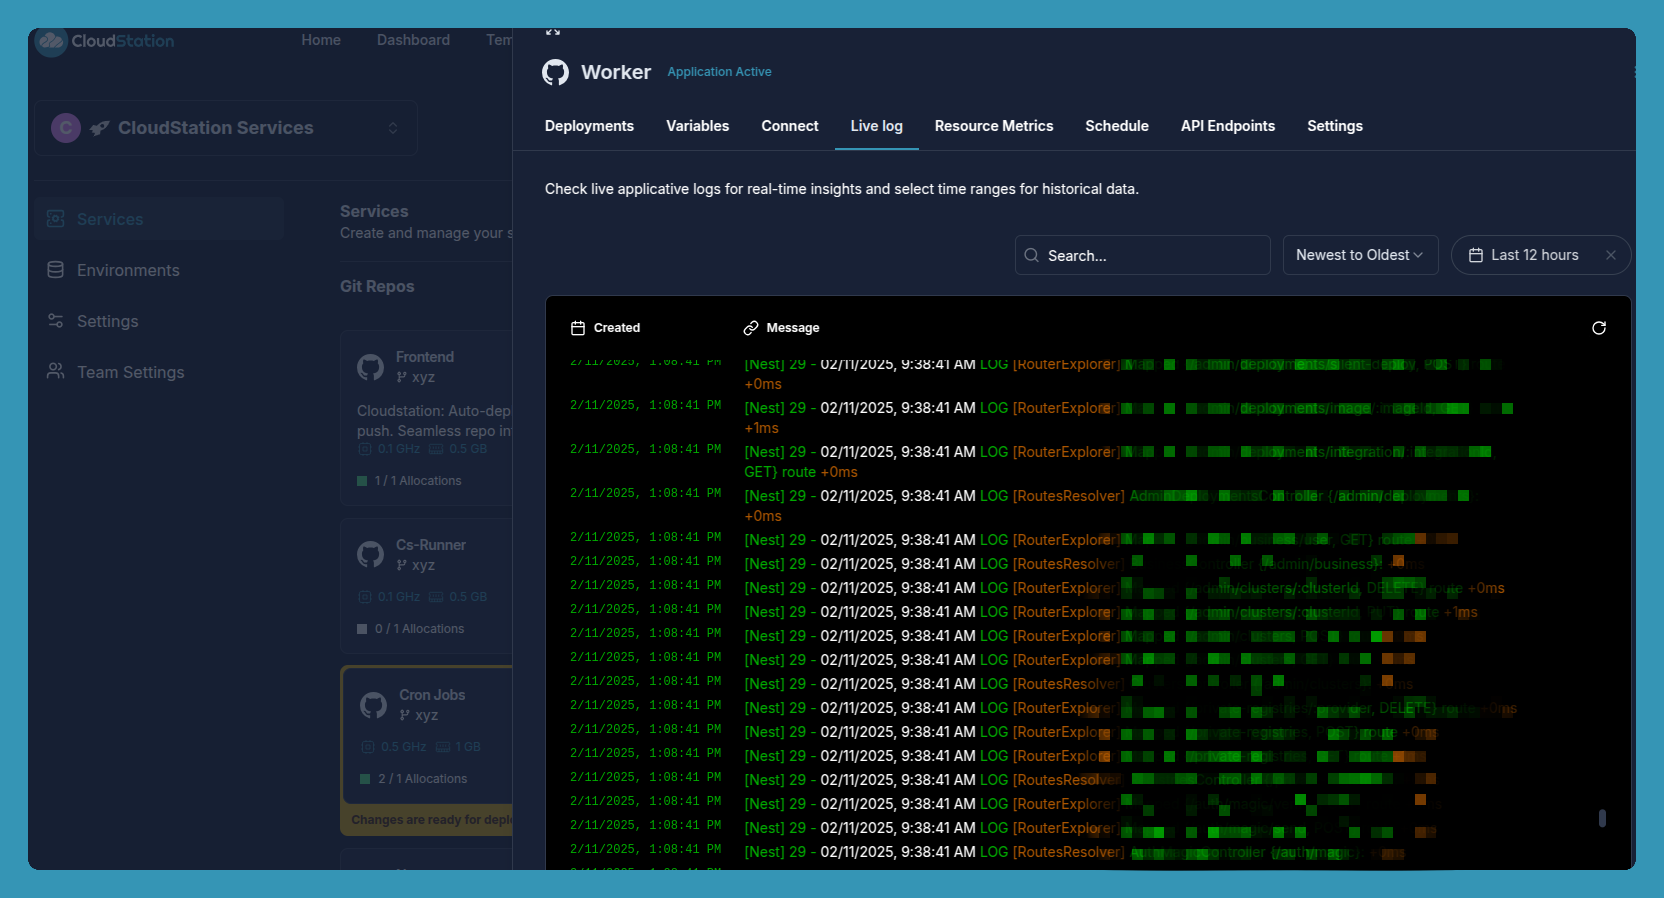Switch to the Connect tab

(x=790, y=126)
